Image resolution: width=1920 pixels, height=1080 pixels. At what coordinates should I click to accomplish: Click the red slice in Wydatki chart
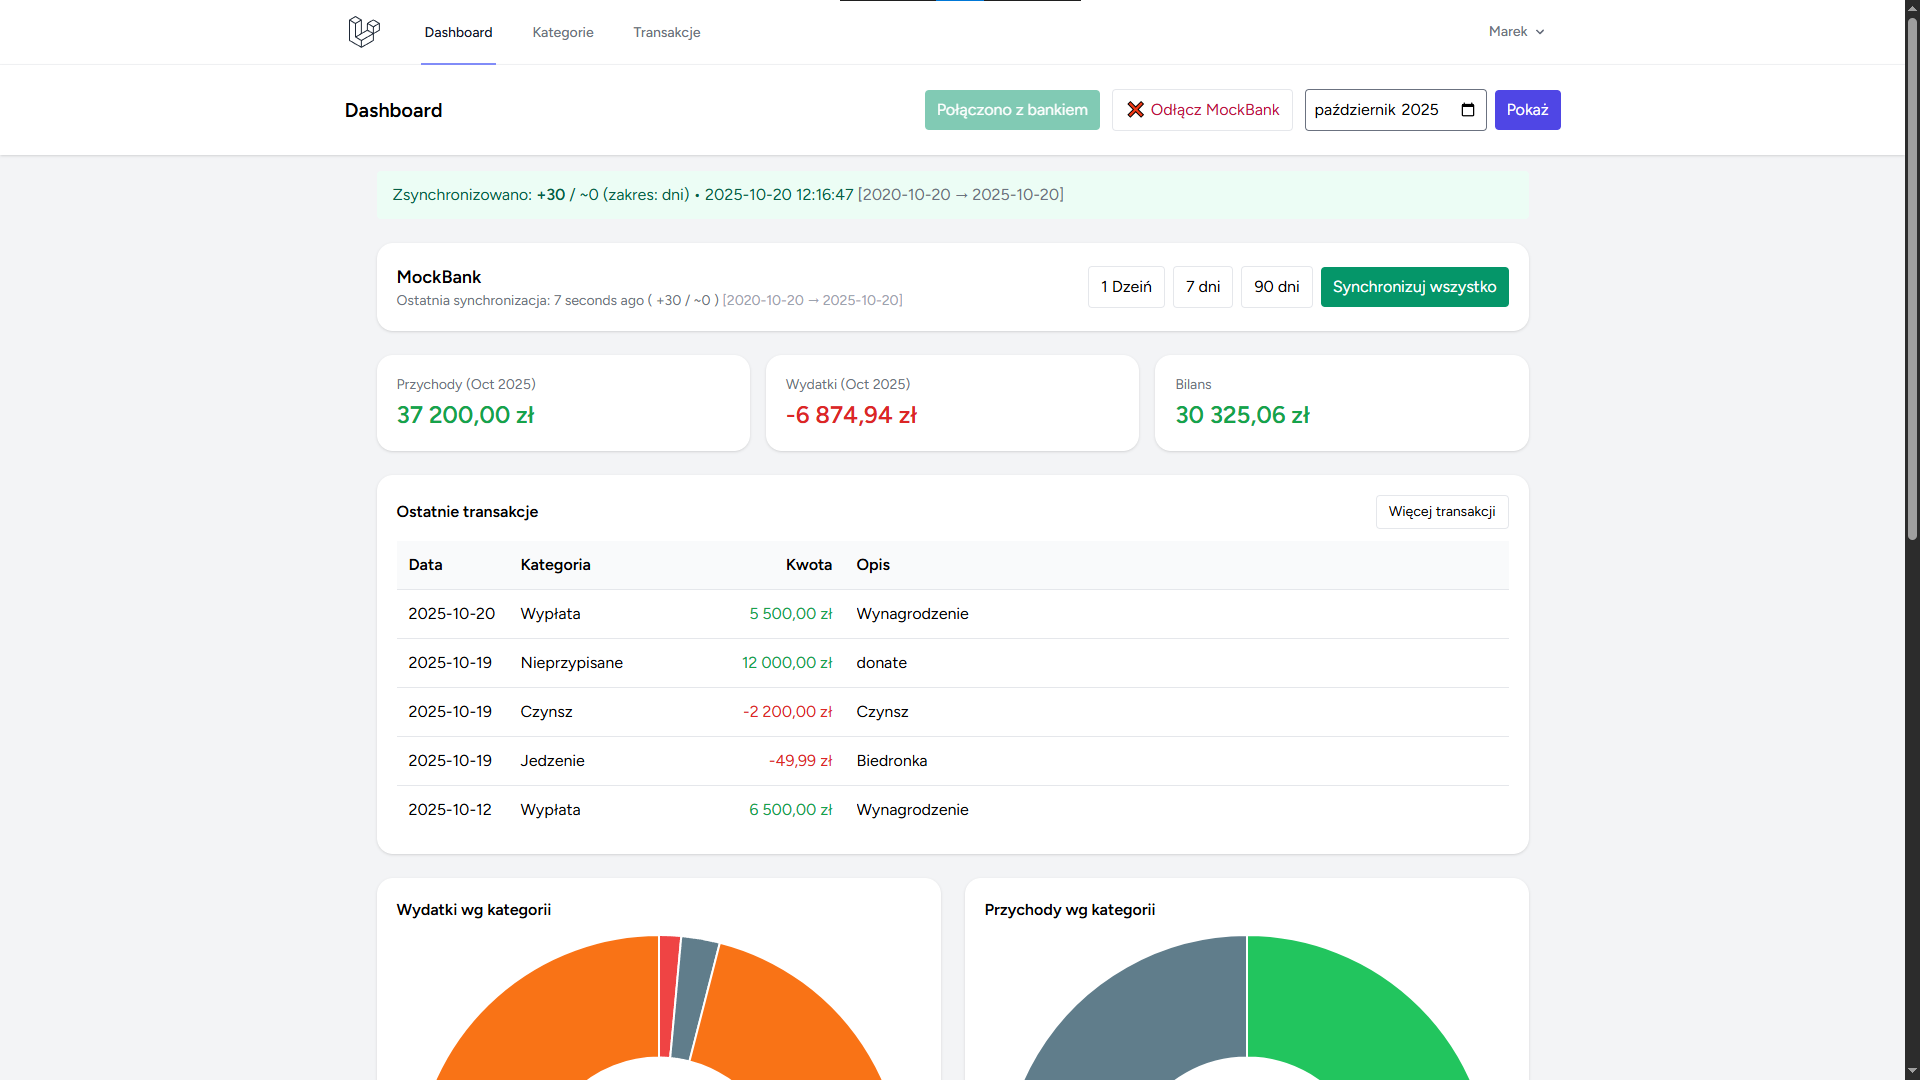pyautogui.click(x=669, y=995)
